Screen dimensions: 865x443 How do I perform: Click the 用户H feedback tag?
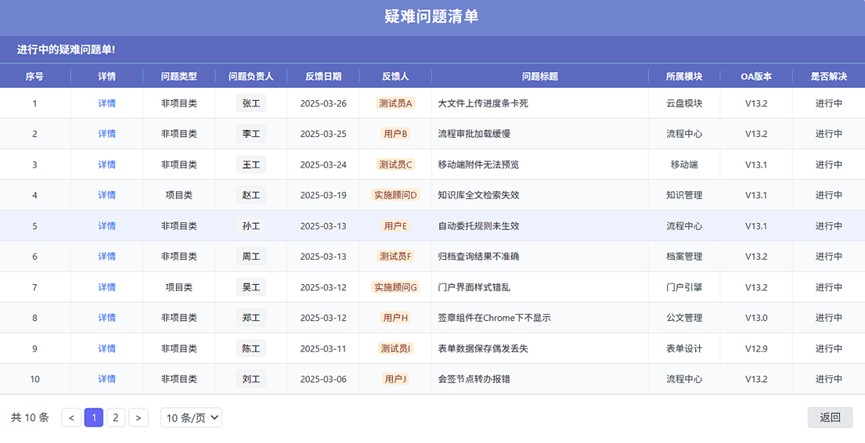click(x=395, y=318)
